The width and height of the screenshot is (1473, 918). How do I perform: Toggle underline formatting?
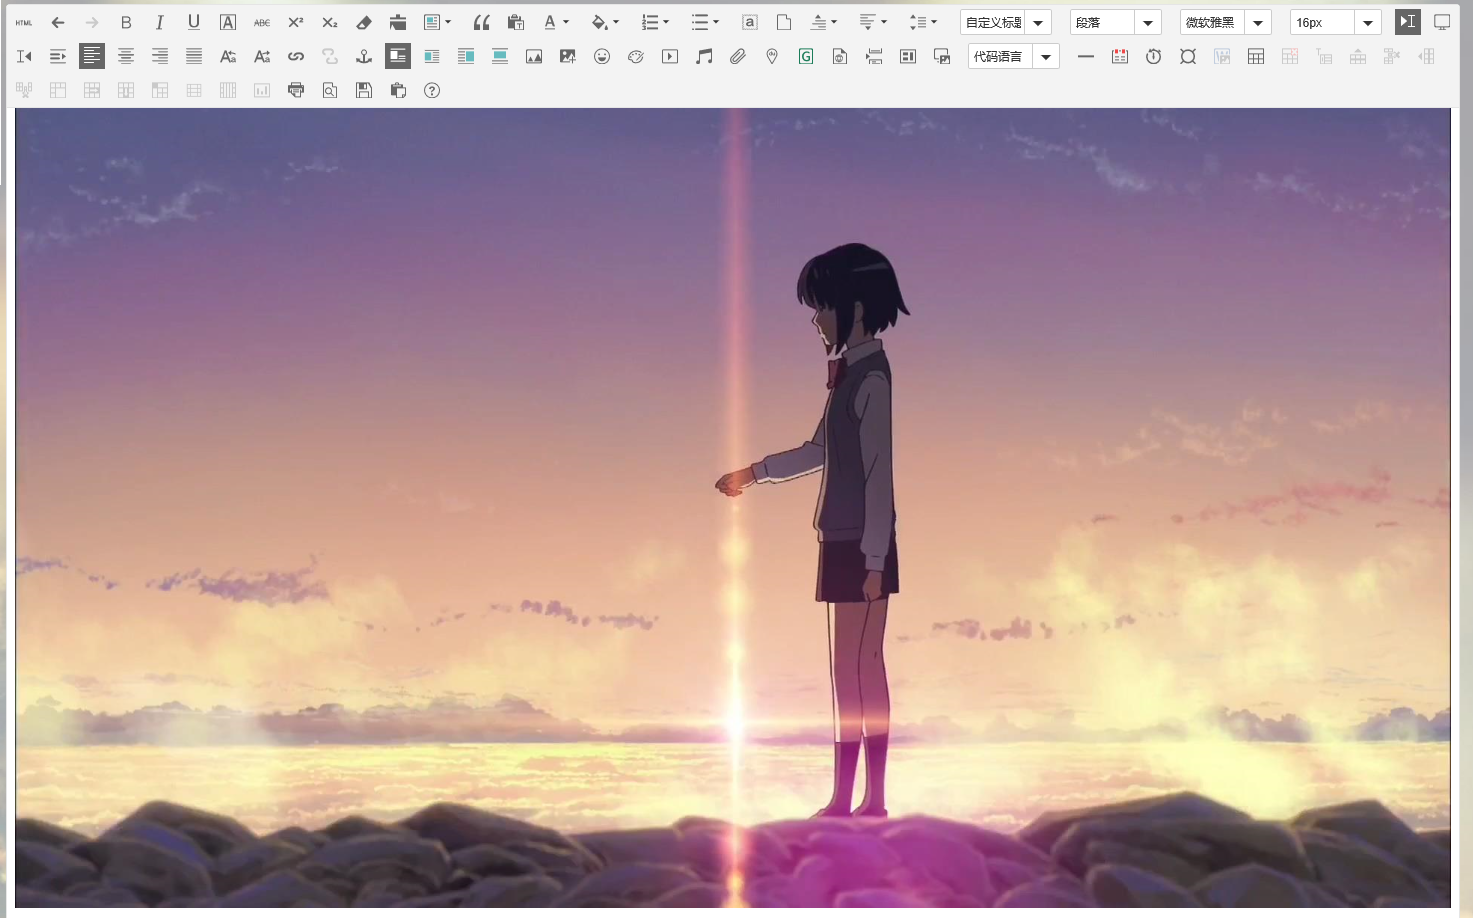[194, 22]
